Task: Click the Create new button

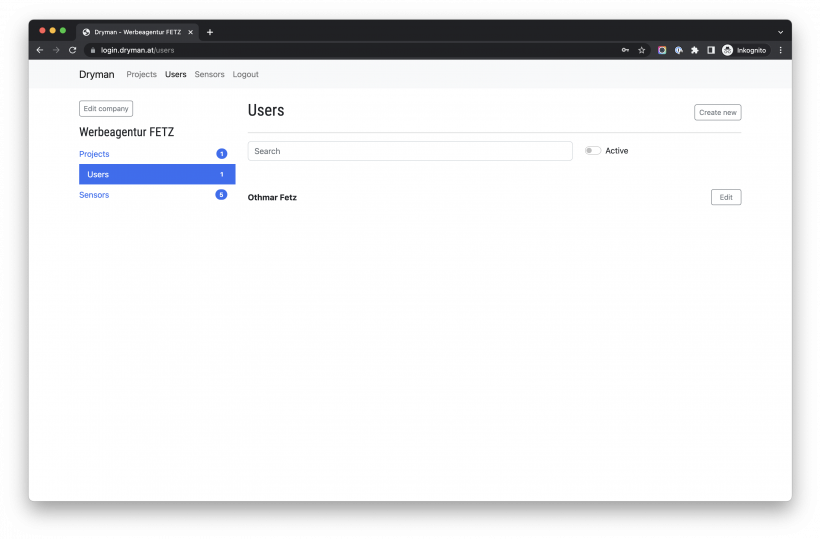Action: (x=717, y=112)
